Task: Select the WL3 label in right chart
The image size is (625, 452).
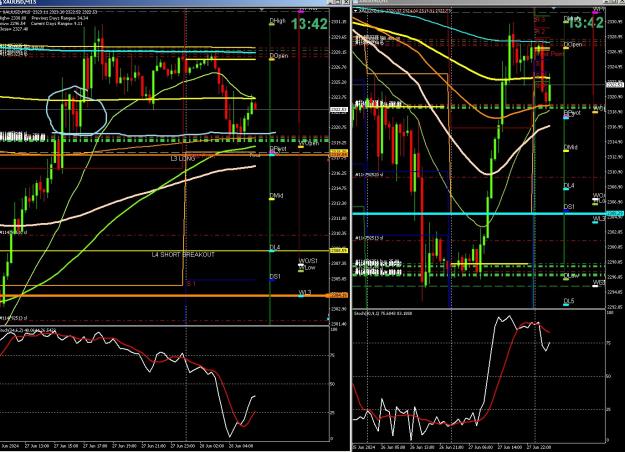Action: [599, 218]
